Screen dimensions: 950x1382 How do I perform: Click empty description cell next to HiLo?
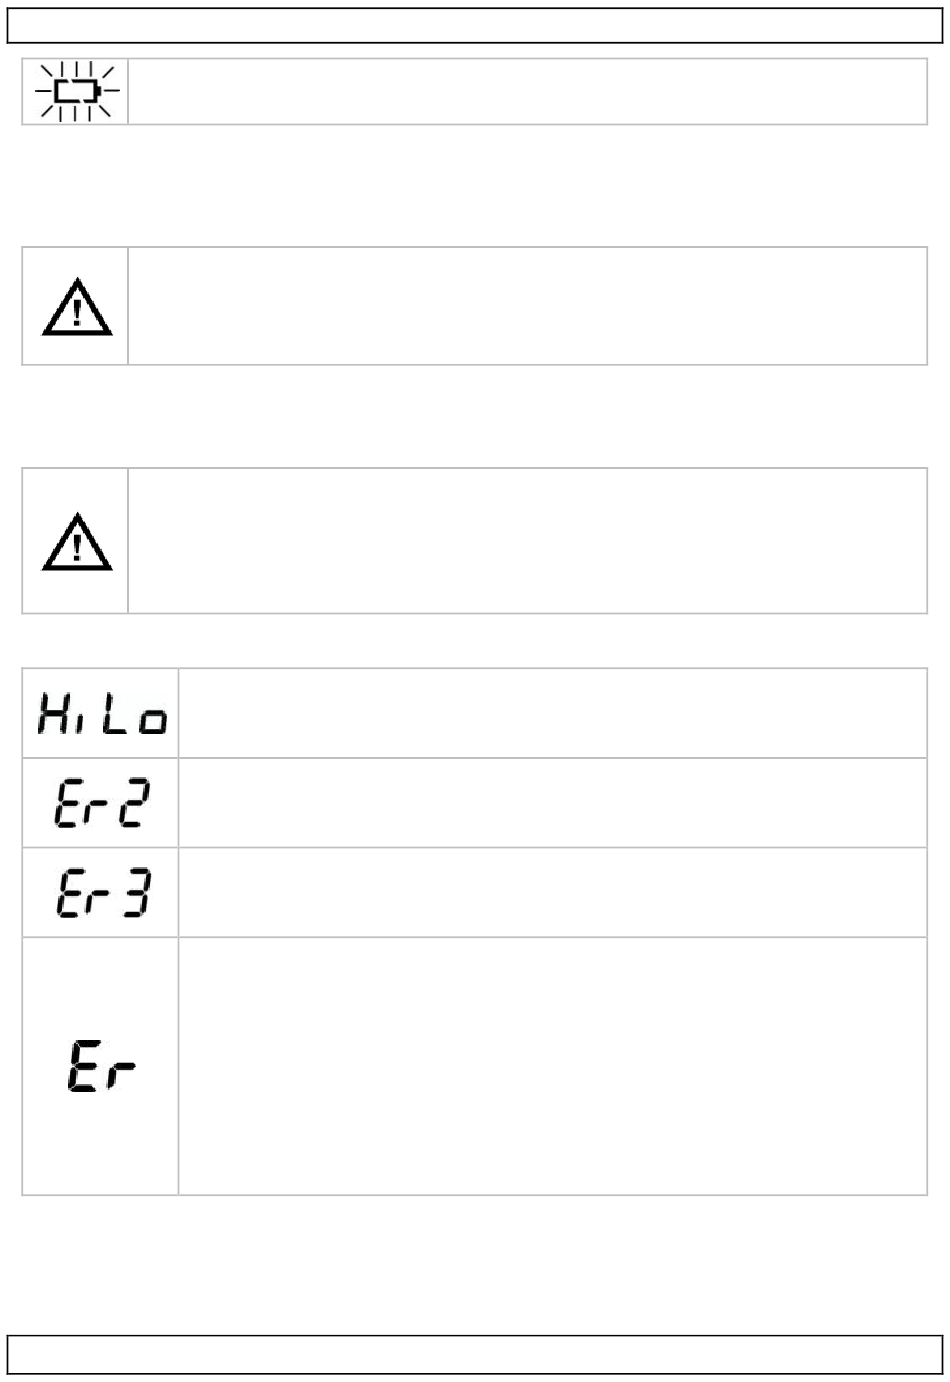(553, 713)
